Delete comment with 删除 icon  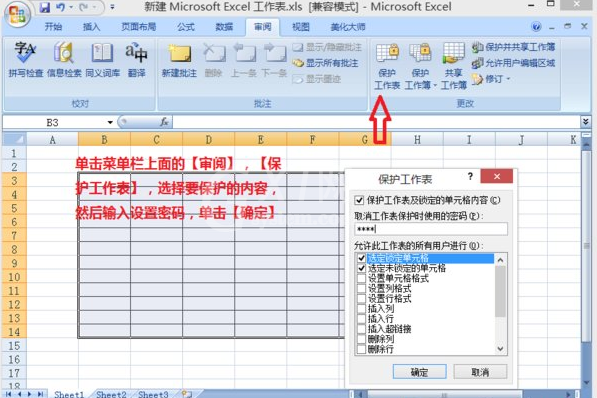(x=214, y=59)
